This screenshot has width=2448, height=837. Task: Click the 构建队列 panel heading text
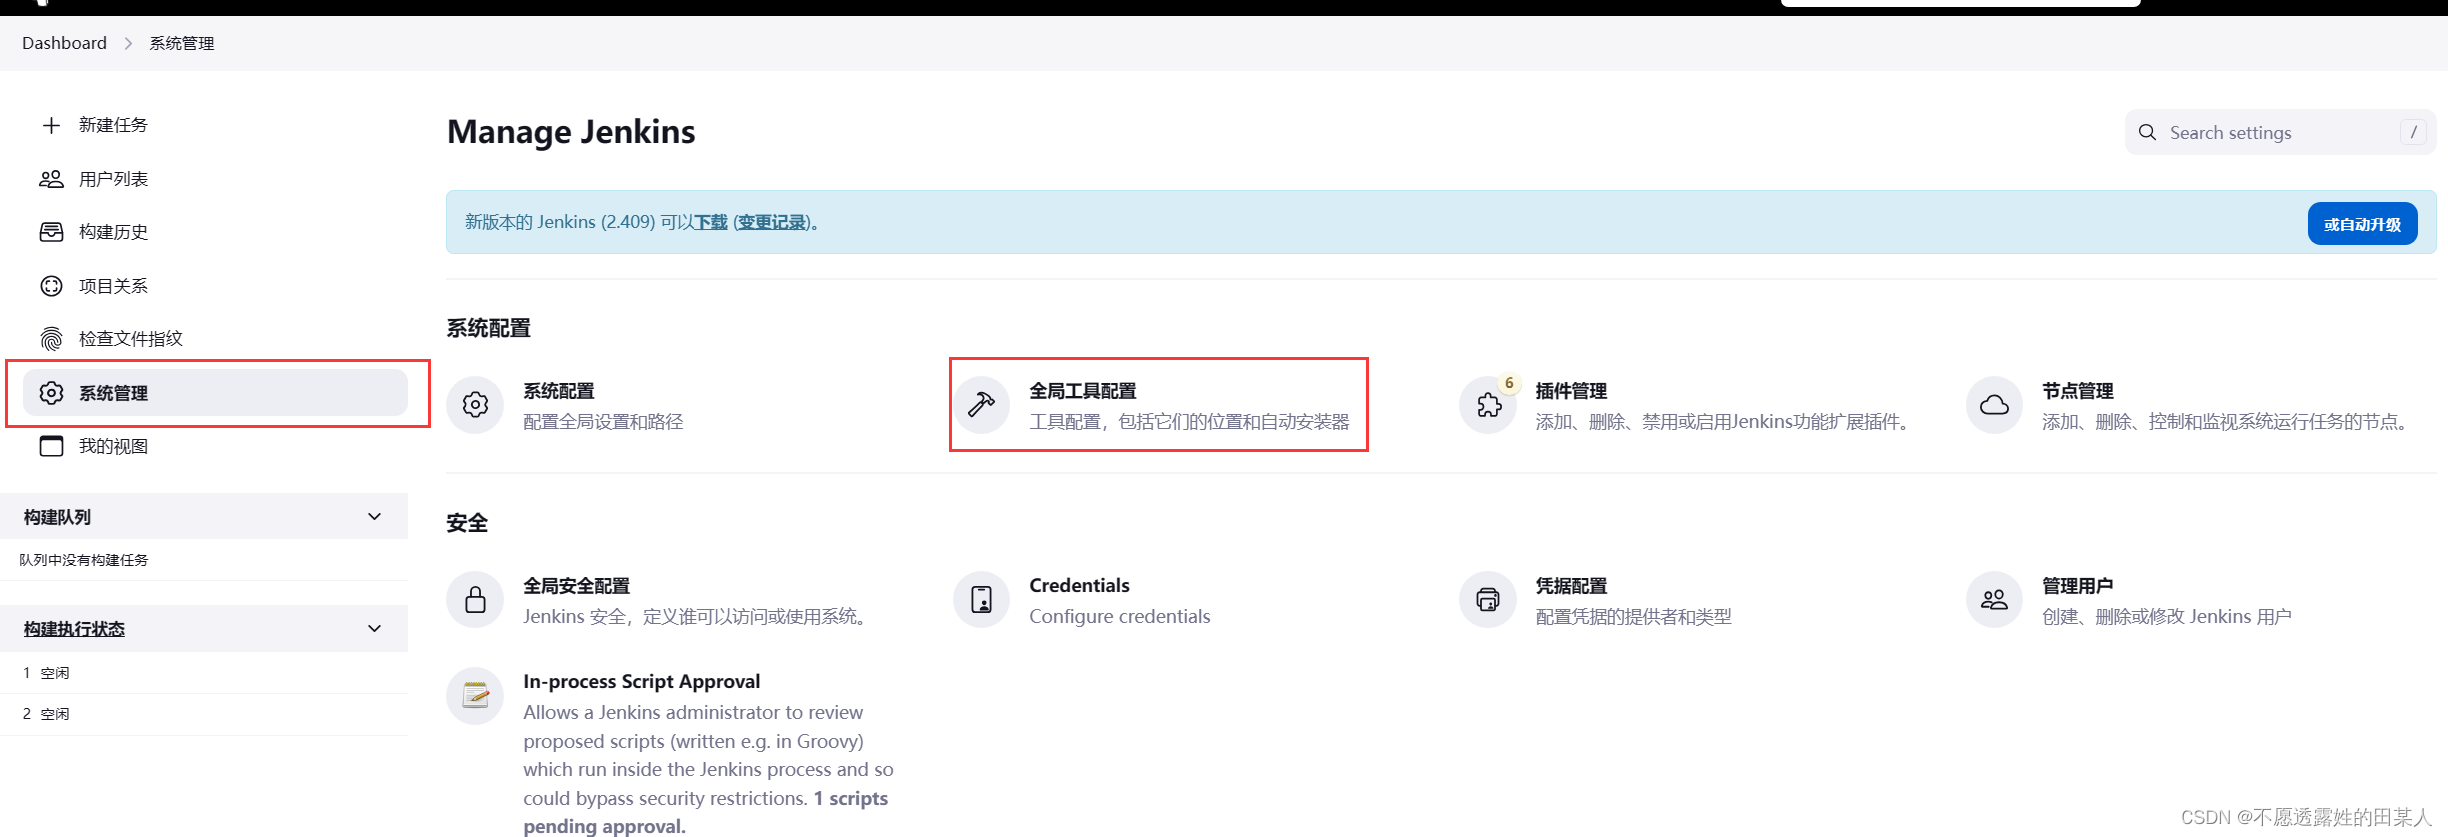click(x=57, y=517)
